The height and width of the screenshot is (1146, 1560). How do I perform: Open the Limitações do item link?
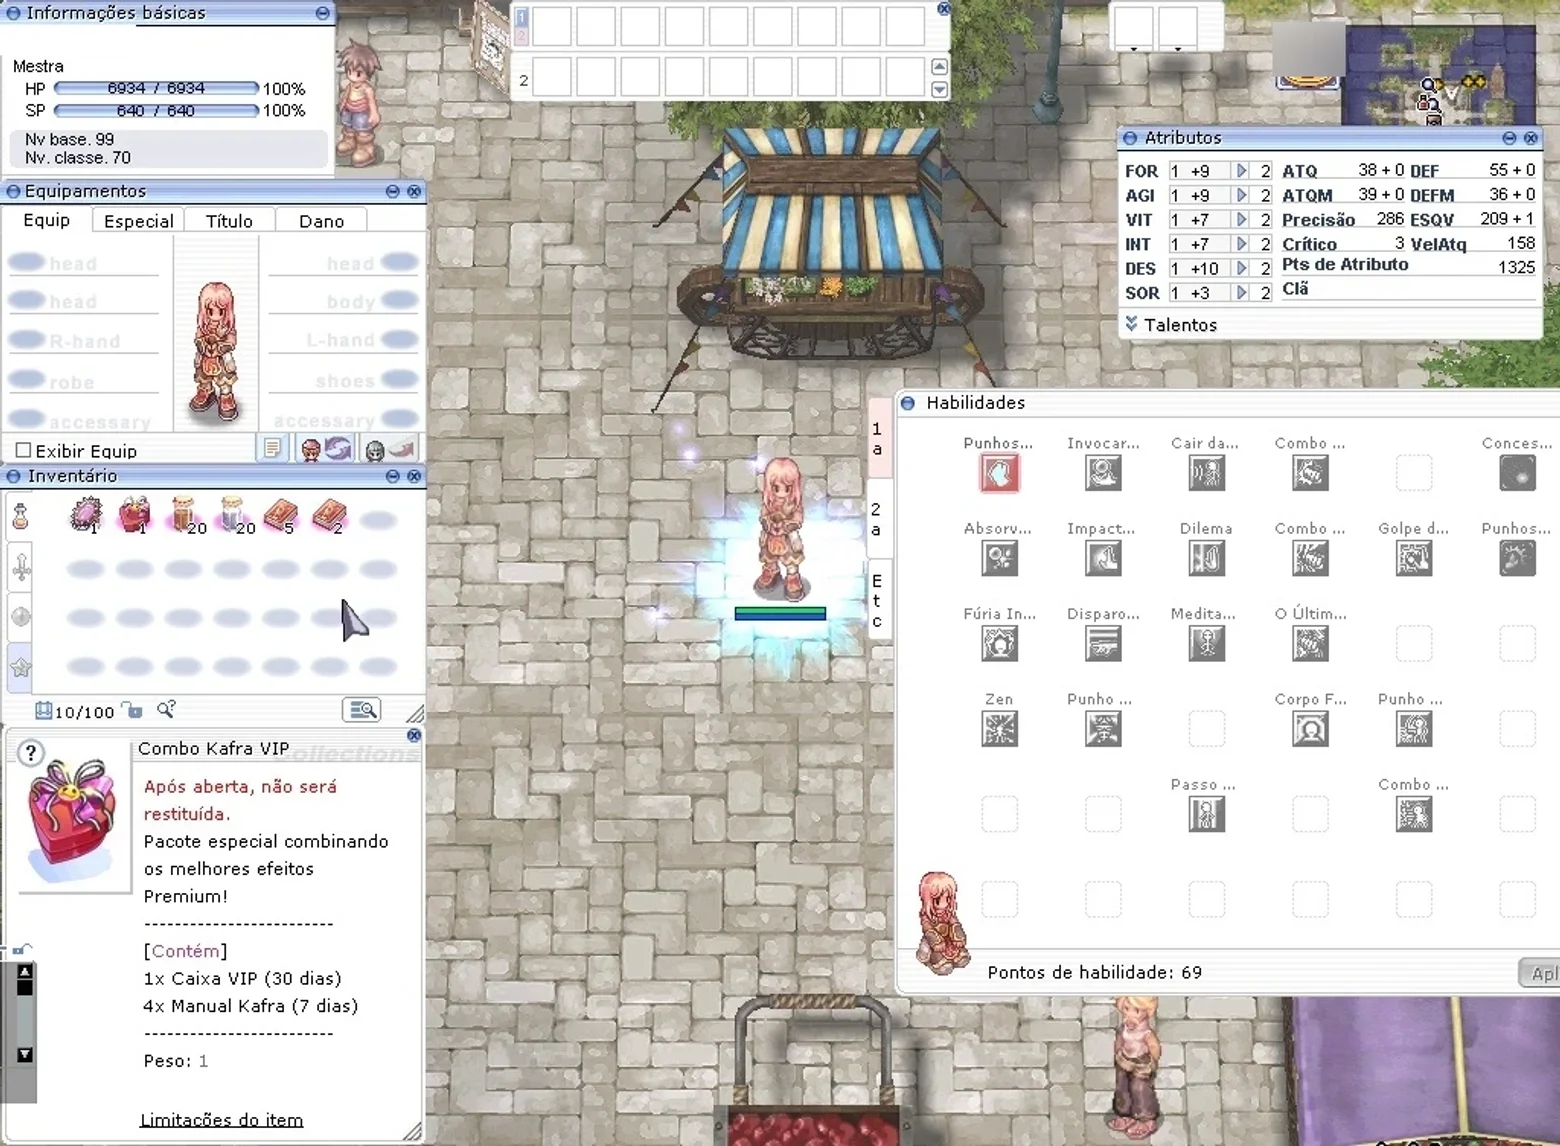pos(221,1120)
